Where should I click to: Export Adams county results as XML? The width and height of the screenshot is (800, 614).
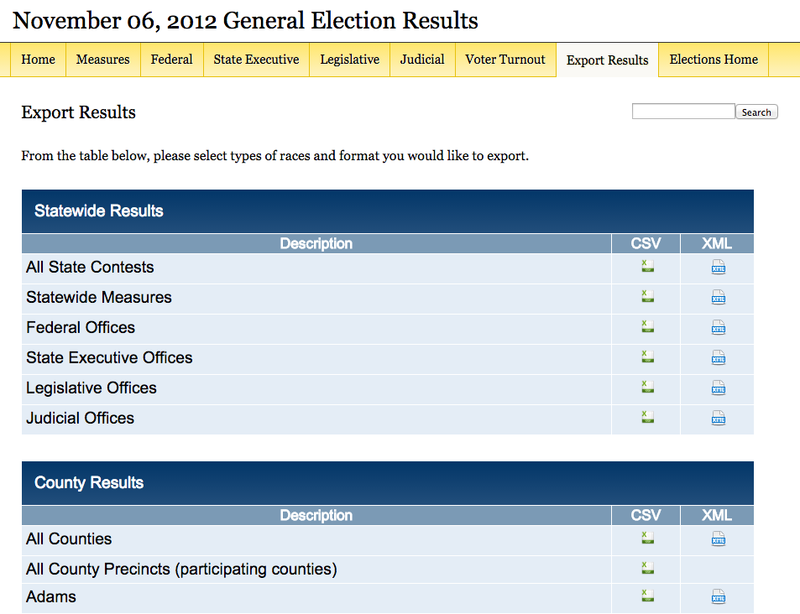point(718,597)
